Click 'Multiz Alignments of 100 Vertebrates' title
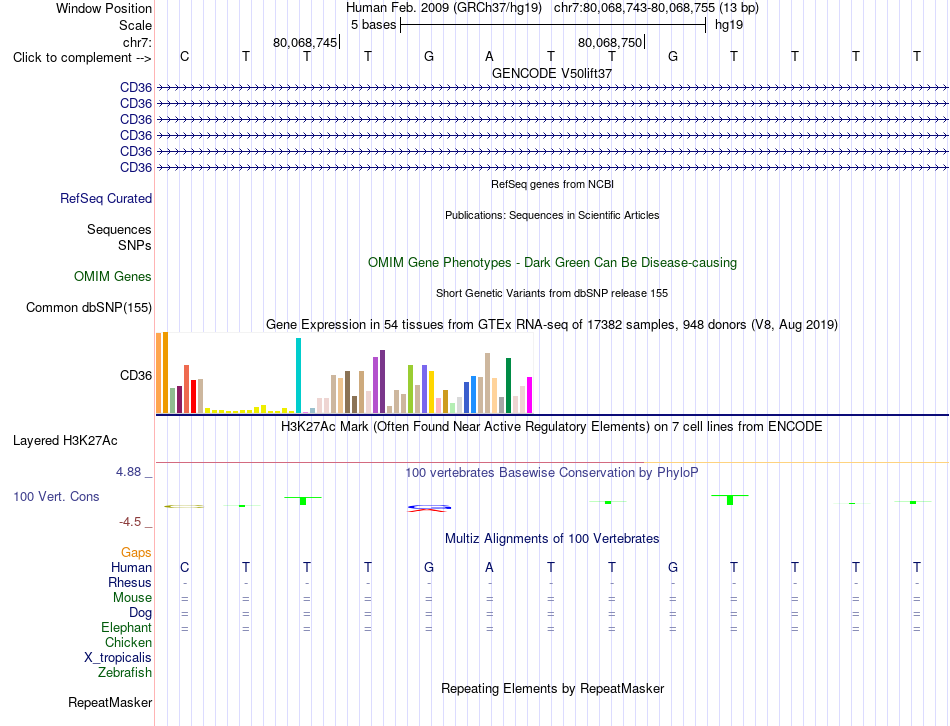Viewport: 950px width, 726px height. [552, 539]
